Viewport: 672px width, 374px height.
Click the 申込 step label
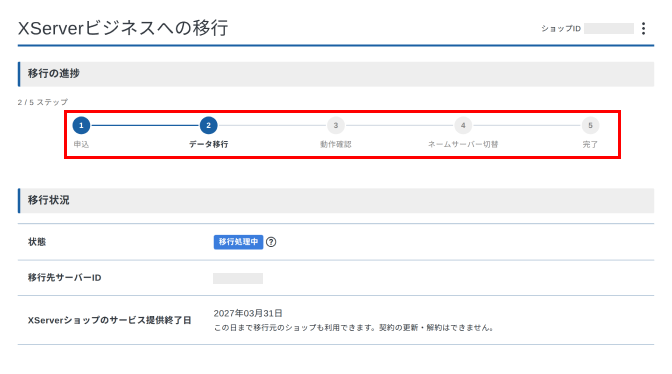81,144
